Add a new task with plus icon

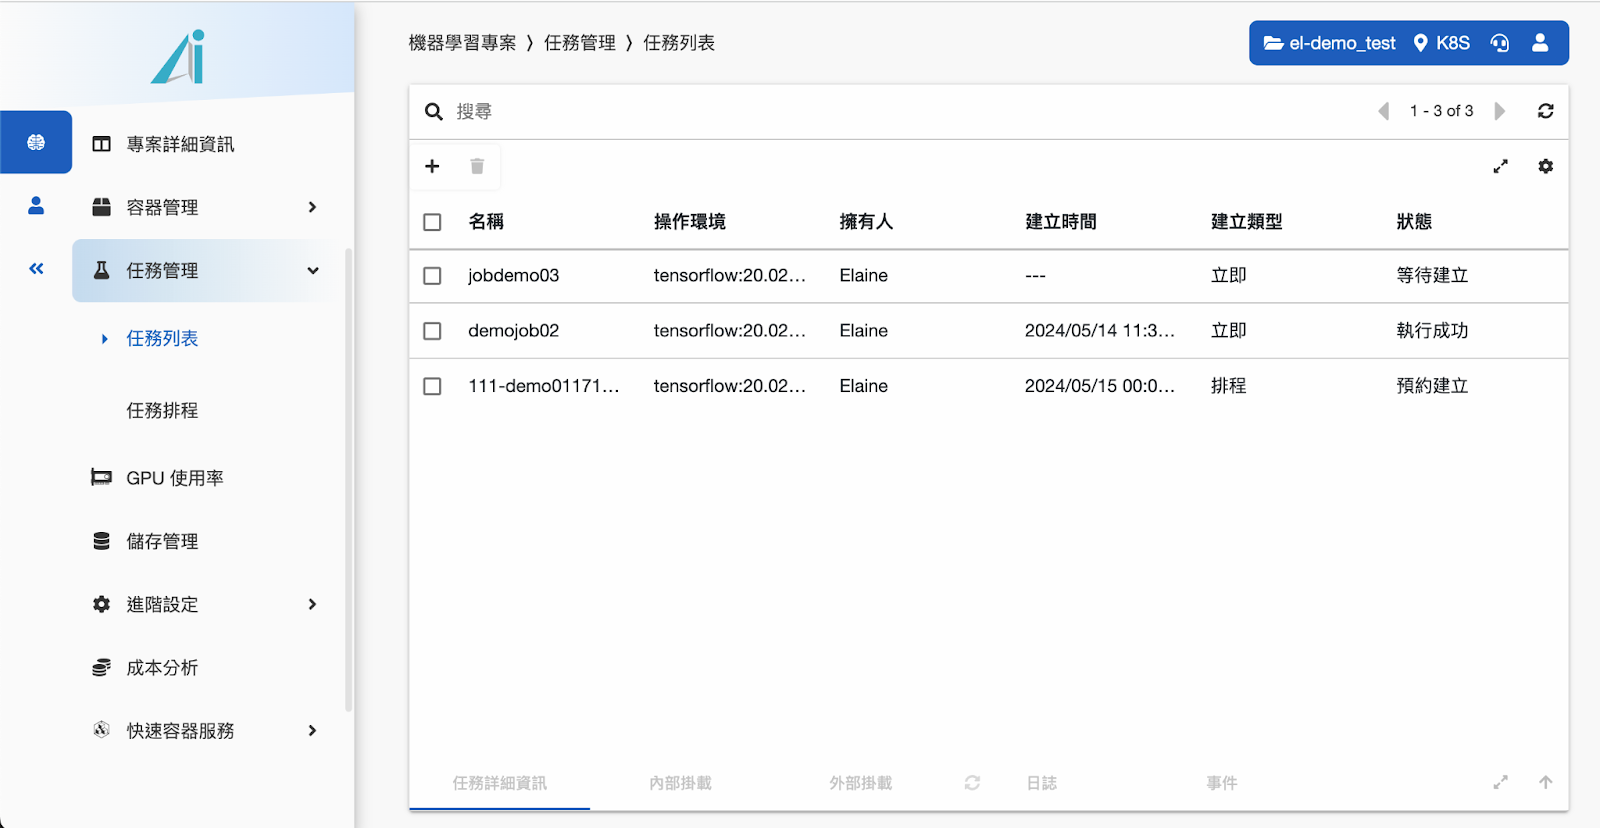(432, 166)
